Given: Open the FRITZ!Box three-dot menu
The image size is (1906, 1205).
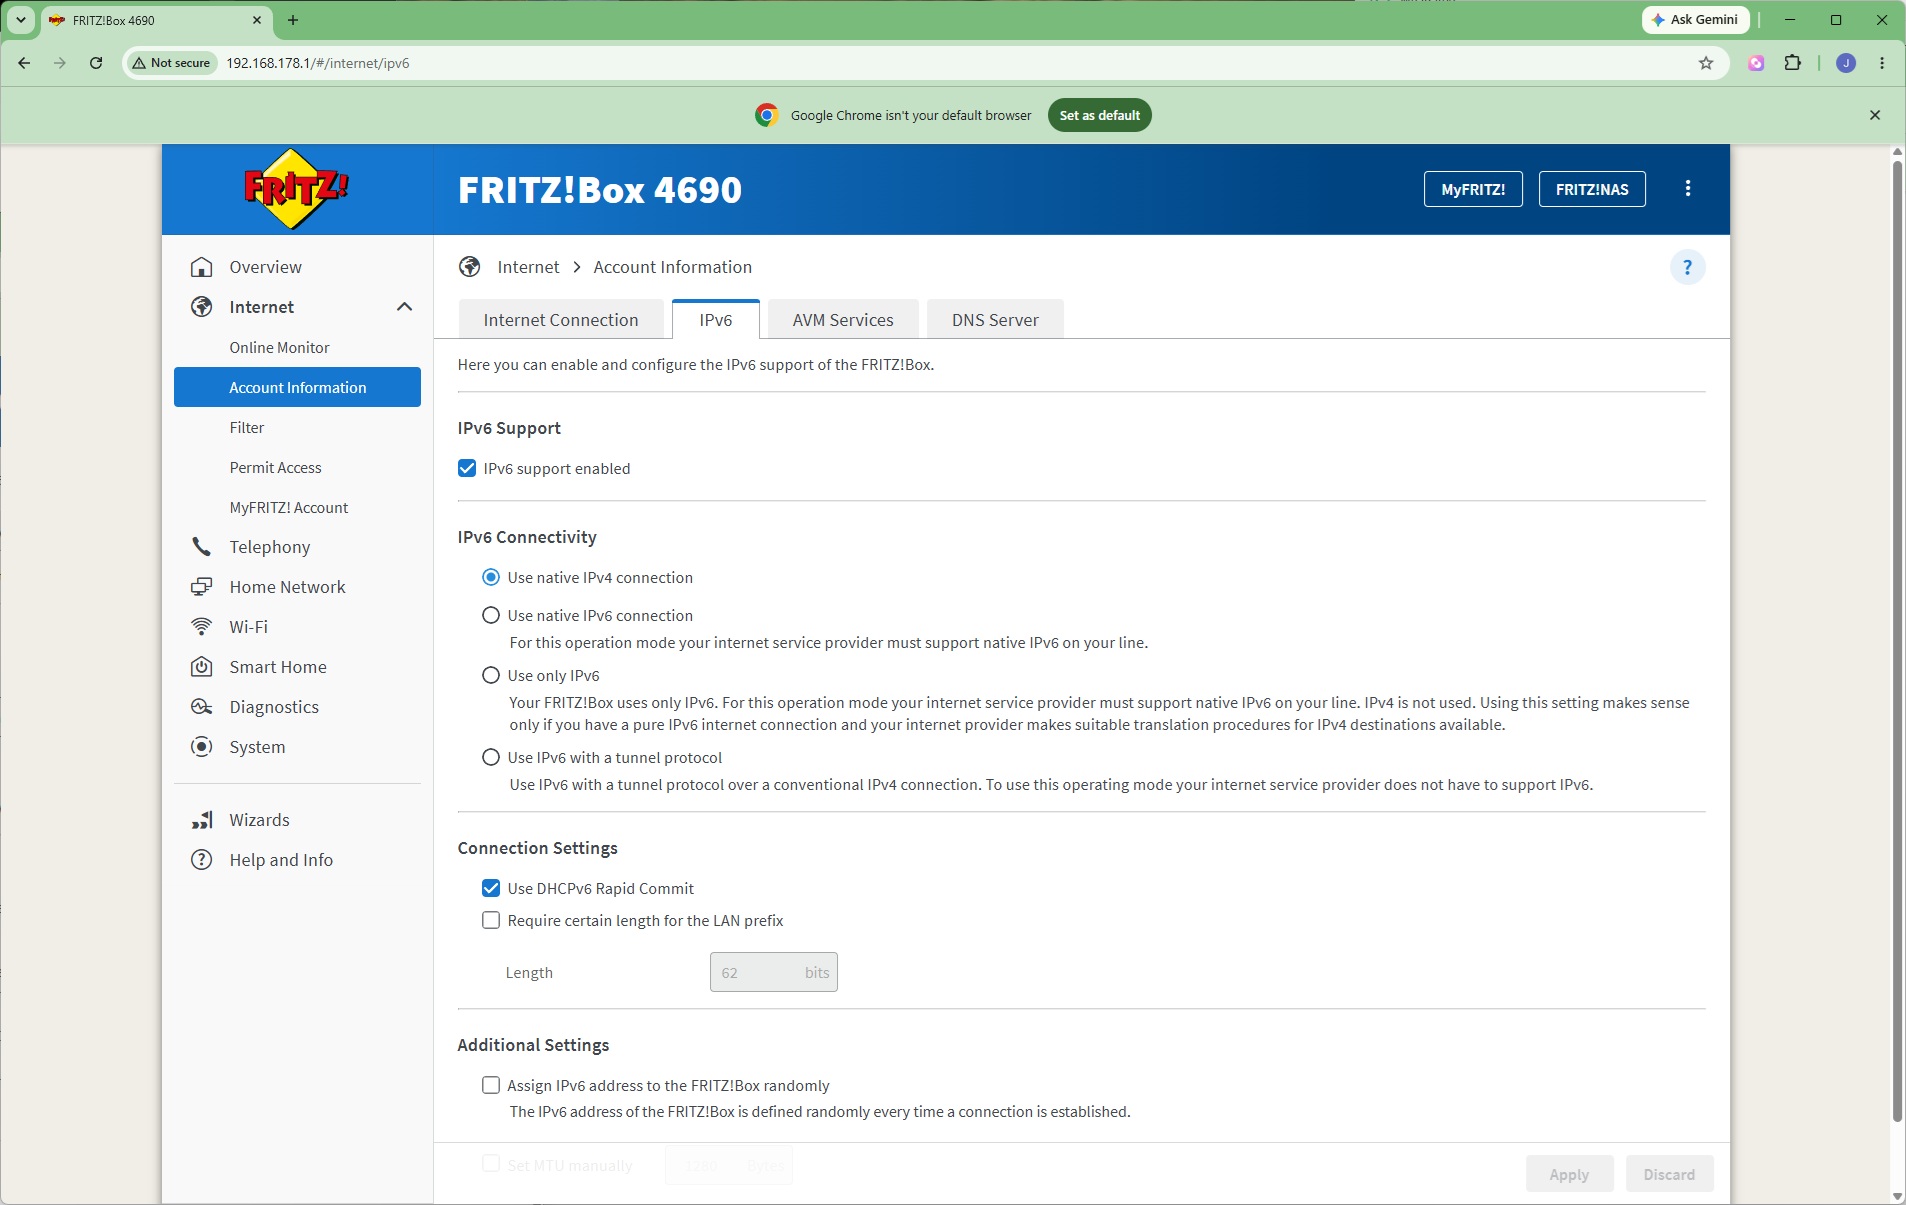Looking at the screenshot, I should click(x=1688, y=188).
